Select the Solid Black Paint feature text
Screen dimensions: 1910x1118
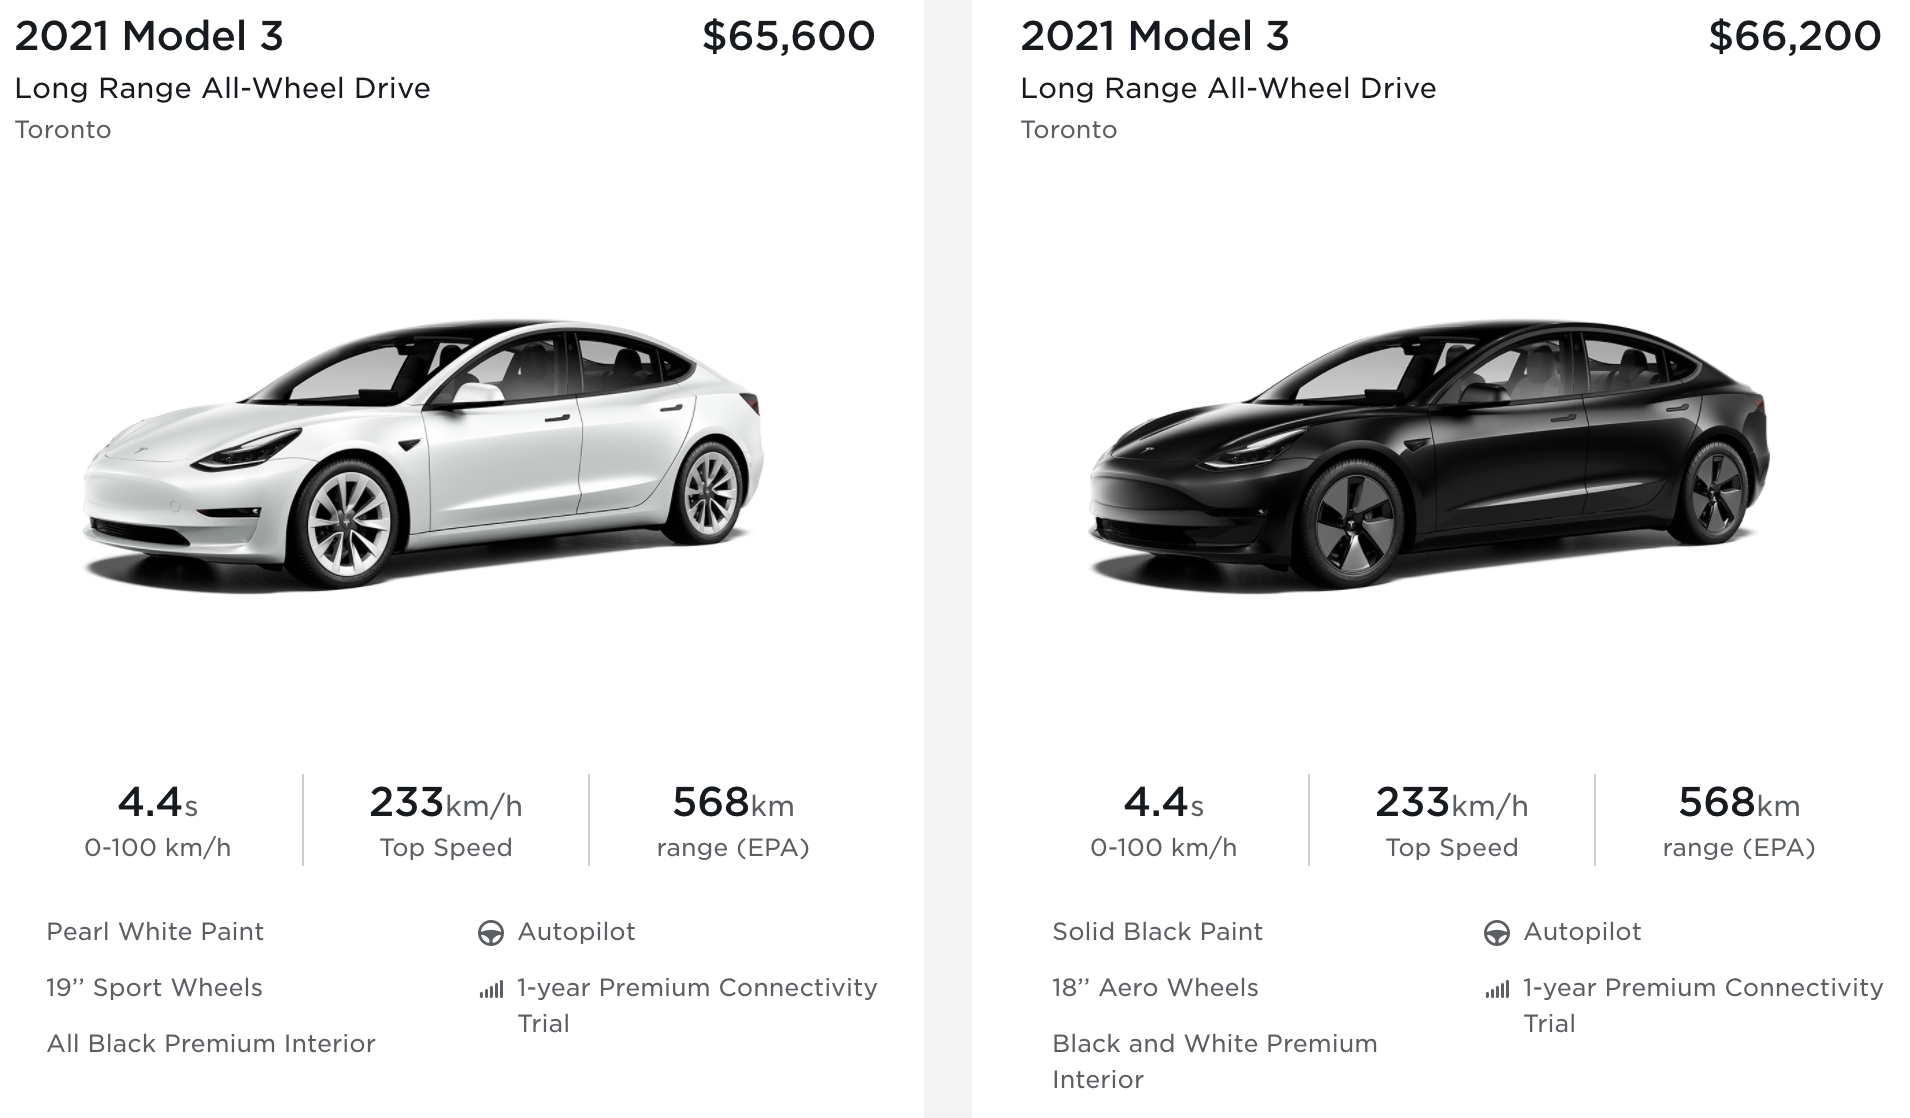(x=1157, y=932)
